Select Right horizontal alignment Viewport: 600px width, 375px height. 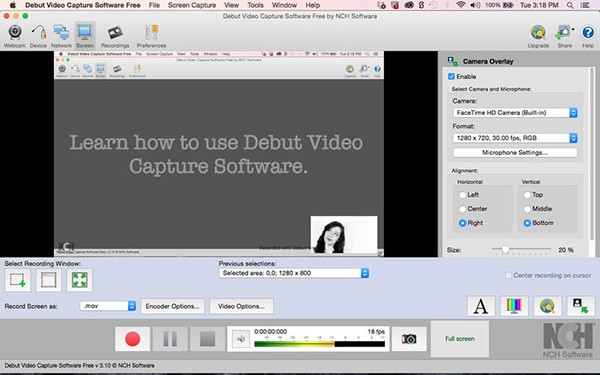pyautogui.click(x=462, y=223)
